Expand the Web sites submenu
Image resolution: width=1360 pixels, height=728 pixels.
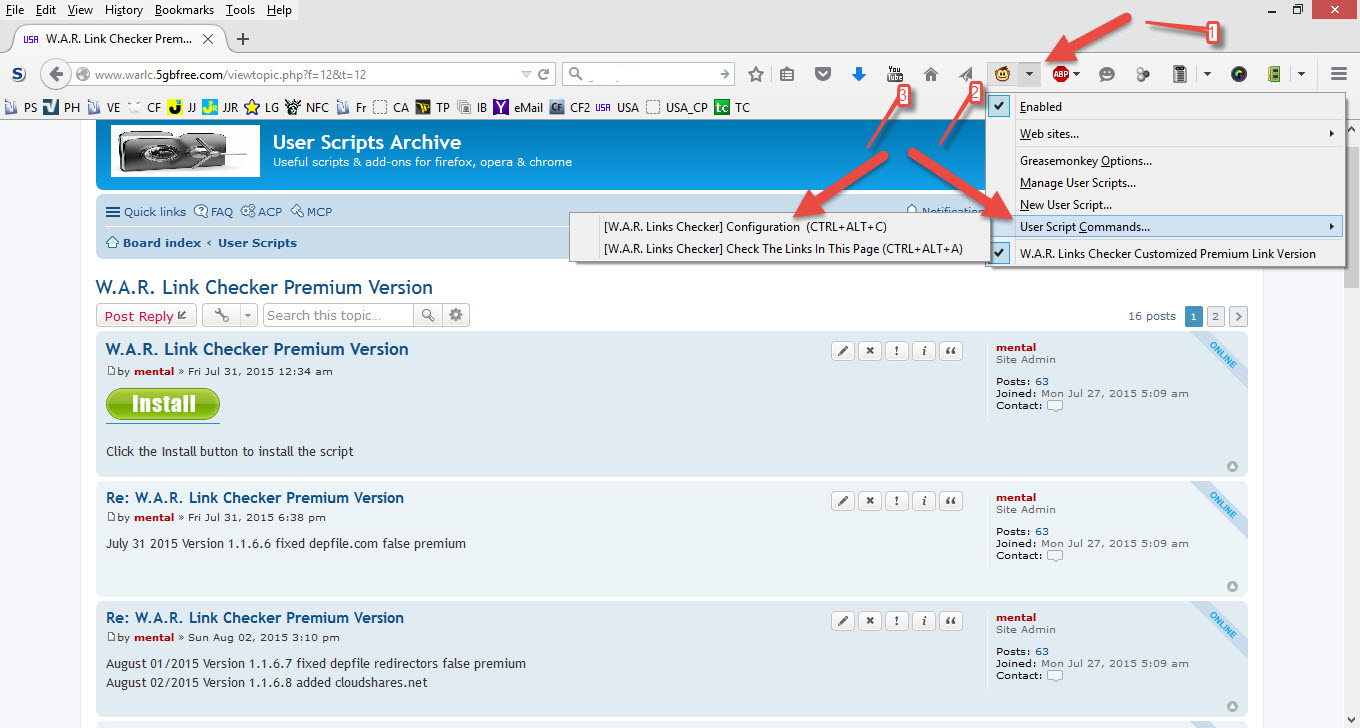[x=1049, y=134]
